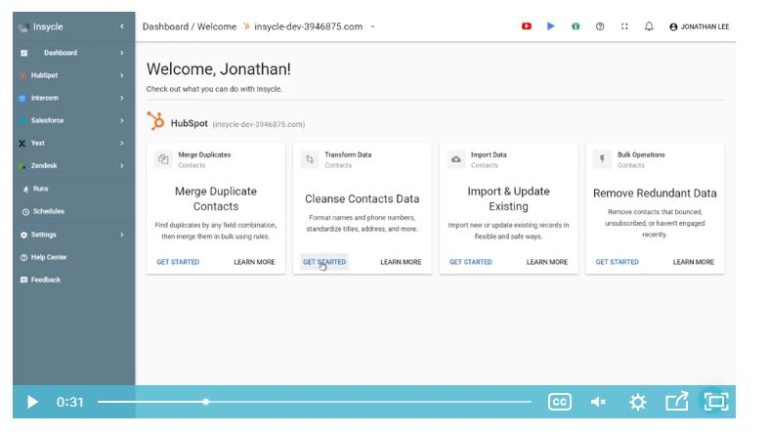Click the Import Data cloud icon
The width and height of the screenshot is (768, 435).
[x=456, y=159]
